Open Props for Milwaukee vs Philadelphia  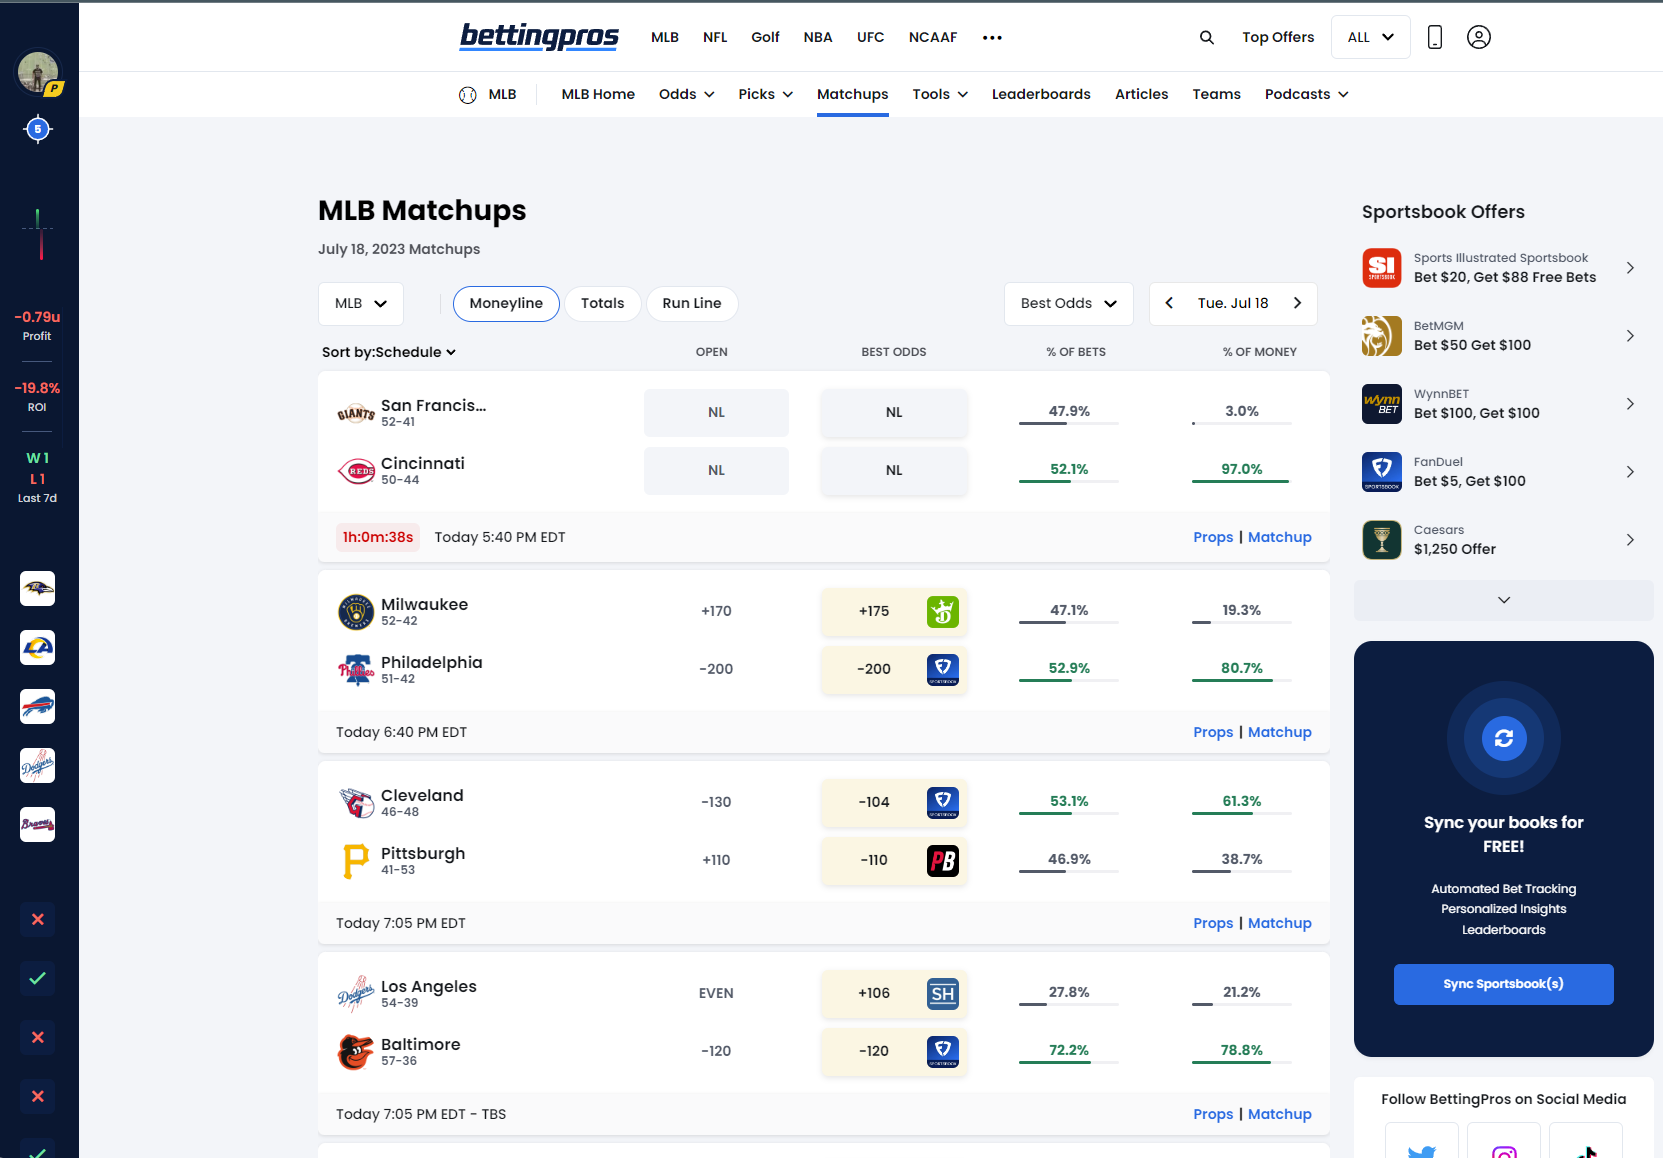coord(1213,732)
